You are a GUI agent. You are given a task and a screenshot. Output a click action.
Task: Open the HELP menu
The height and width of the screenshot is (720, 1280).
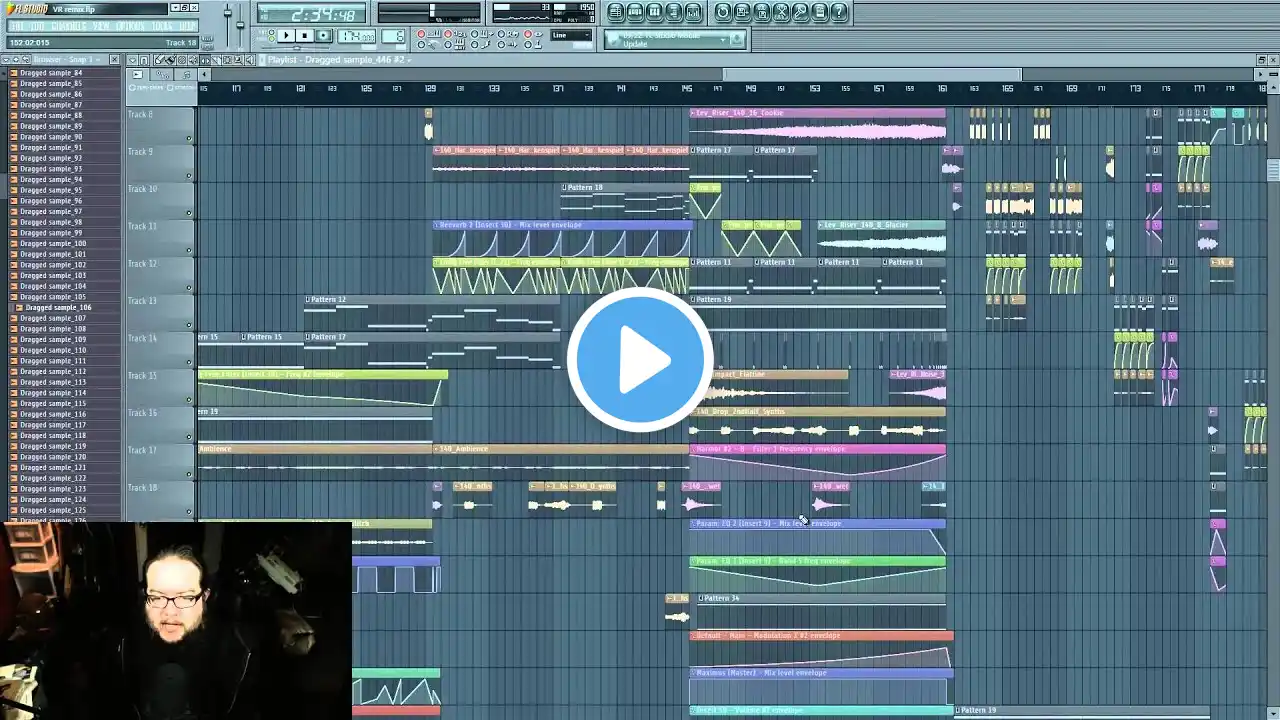point(187,26)
